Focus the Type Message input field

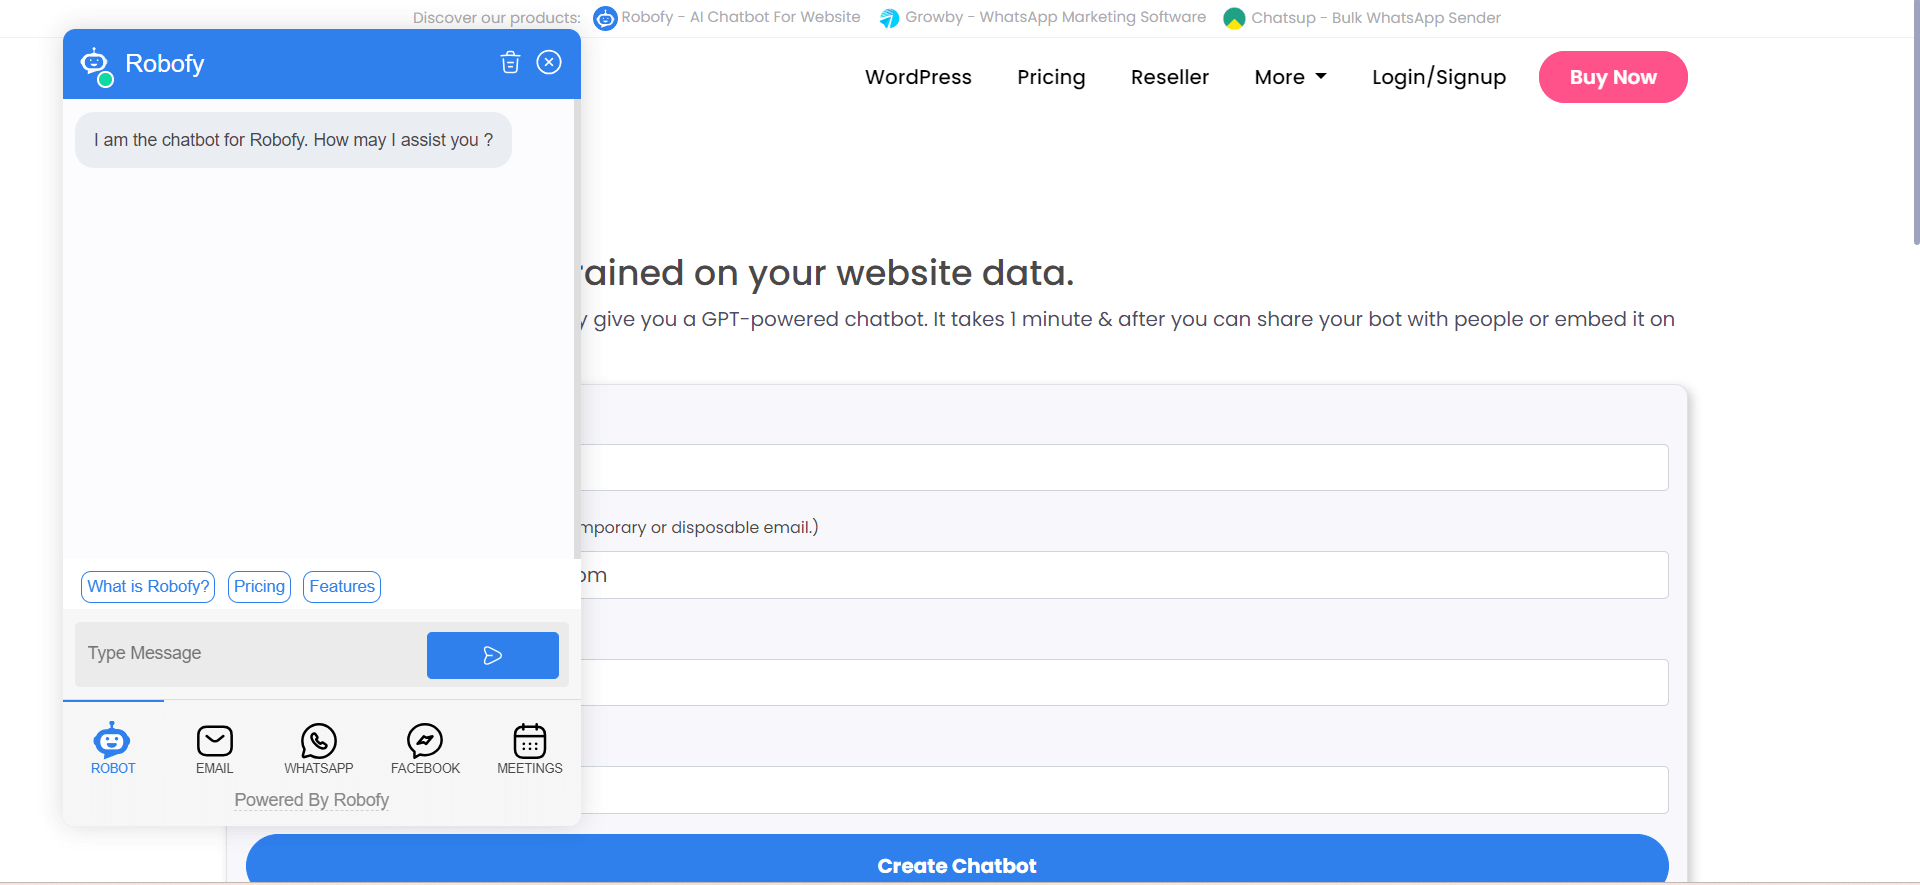click(251, 654)
